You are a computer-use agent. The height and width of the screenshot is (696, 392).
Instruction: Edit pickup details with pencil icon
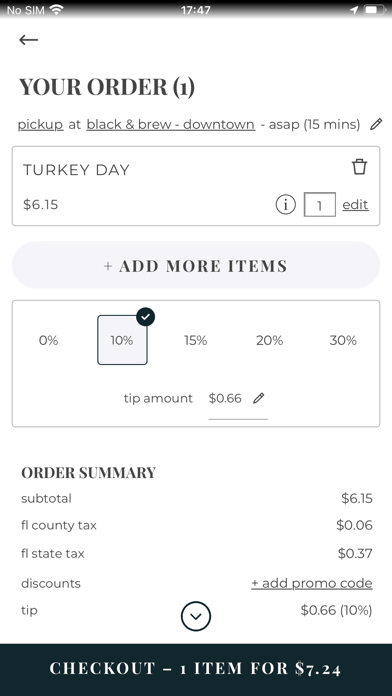tap(376, 124)
